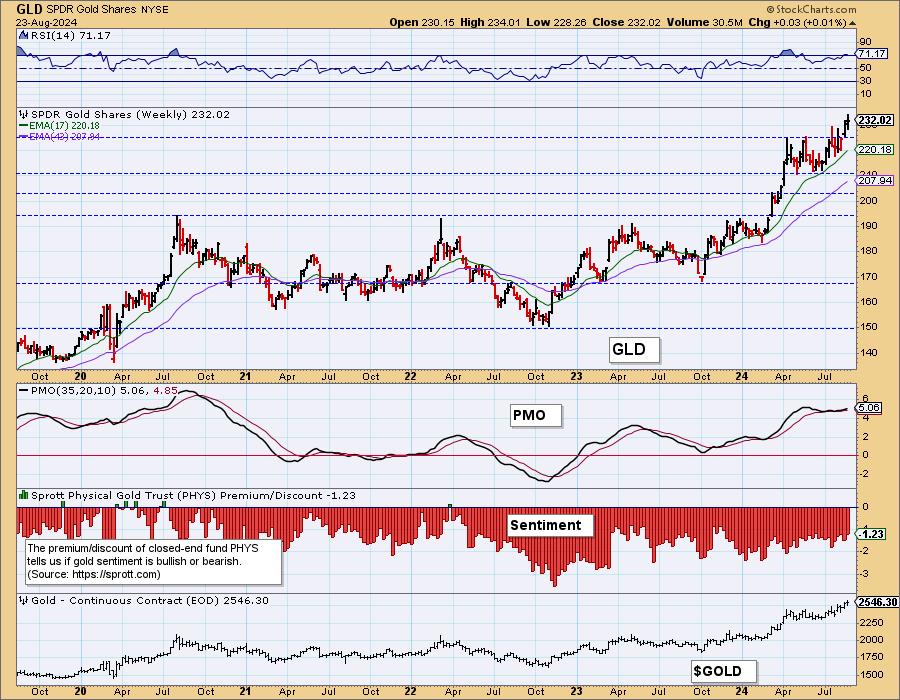Click the -1.23 sentiment tag on the axis
Viewport: 900px width, 700px height.
coord(872,534)
